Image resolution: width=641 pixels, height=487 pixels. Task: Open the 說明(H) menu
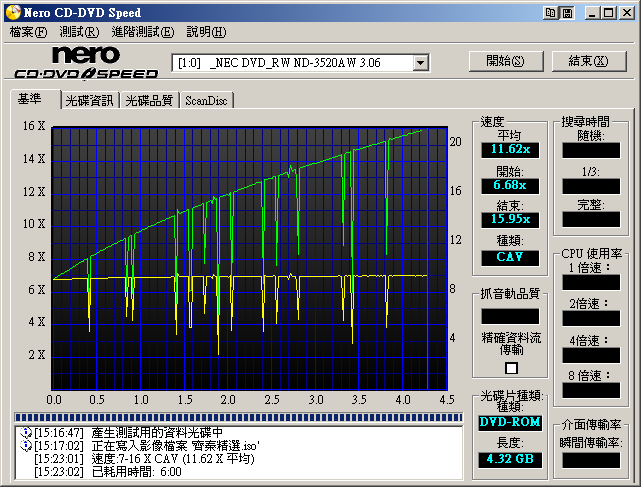click(x=206, y=32)
